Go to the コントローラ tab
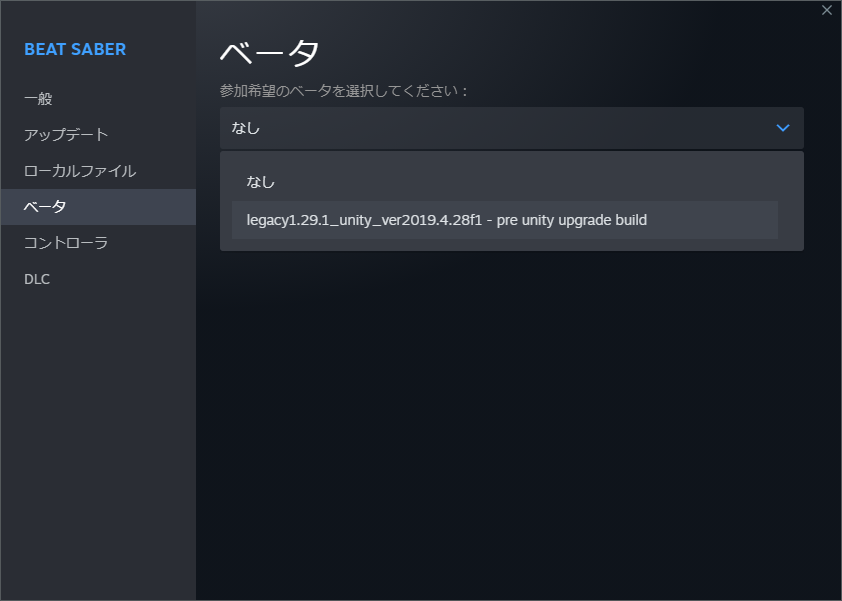 coord(98,243)
